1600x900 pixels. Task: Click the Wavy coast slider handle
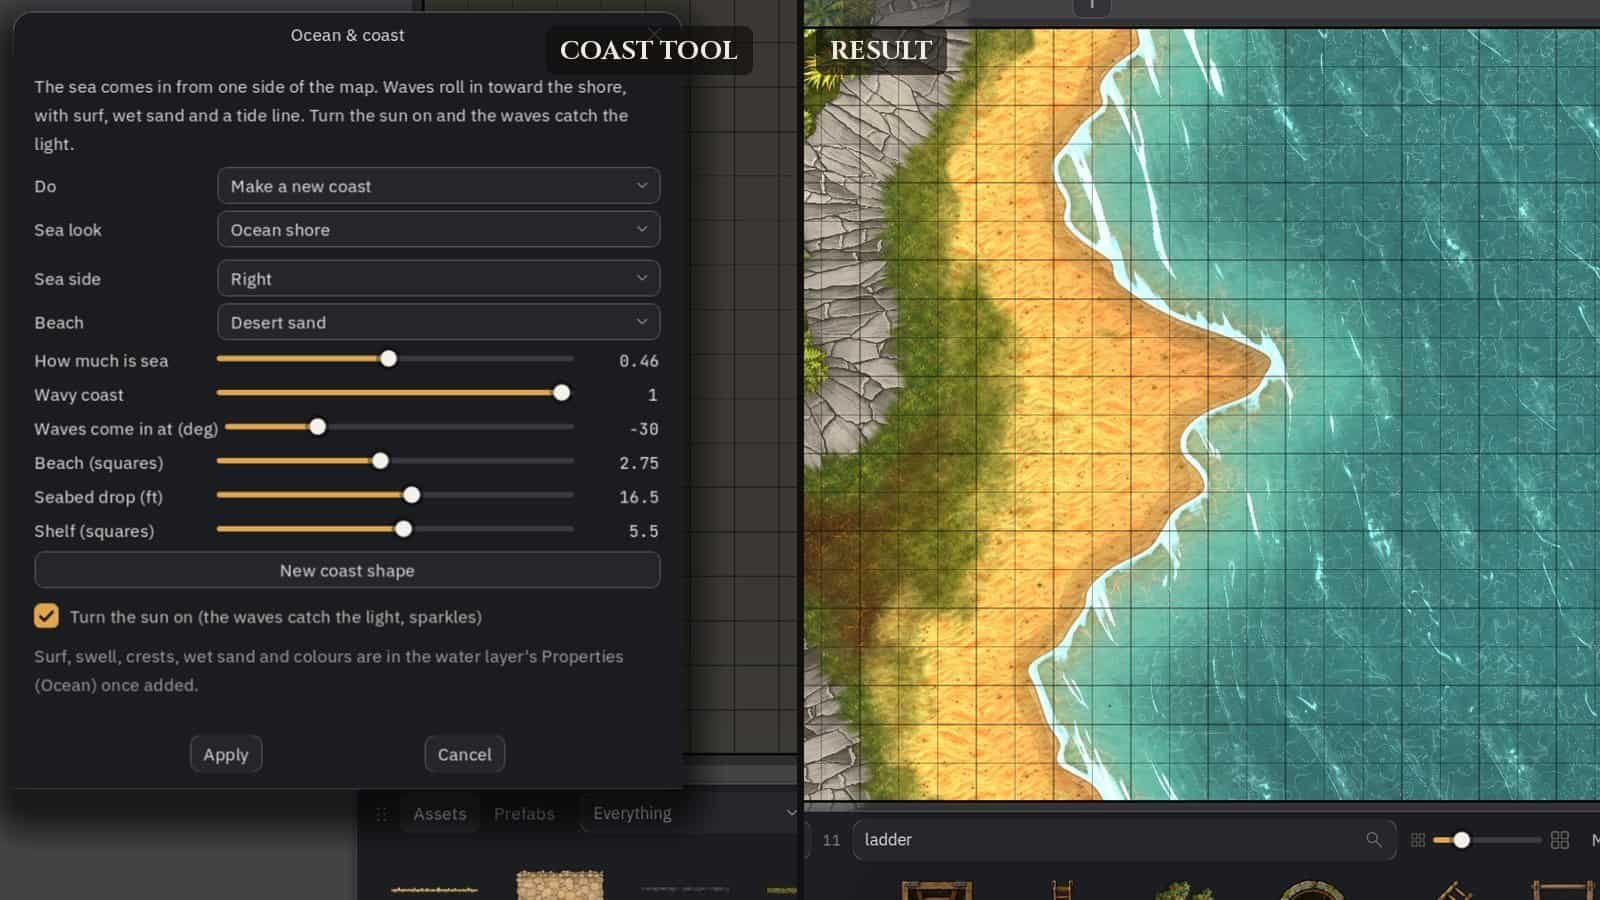(562, 393)
